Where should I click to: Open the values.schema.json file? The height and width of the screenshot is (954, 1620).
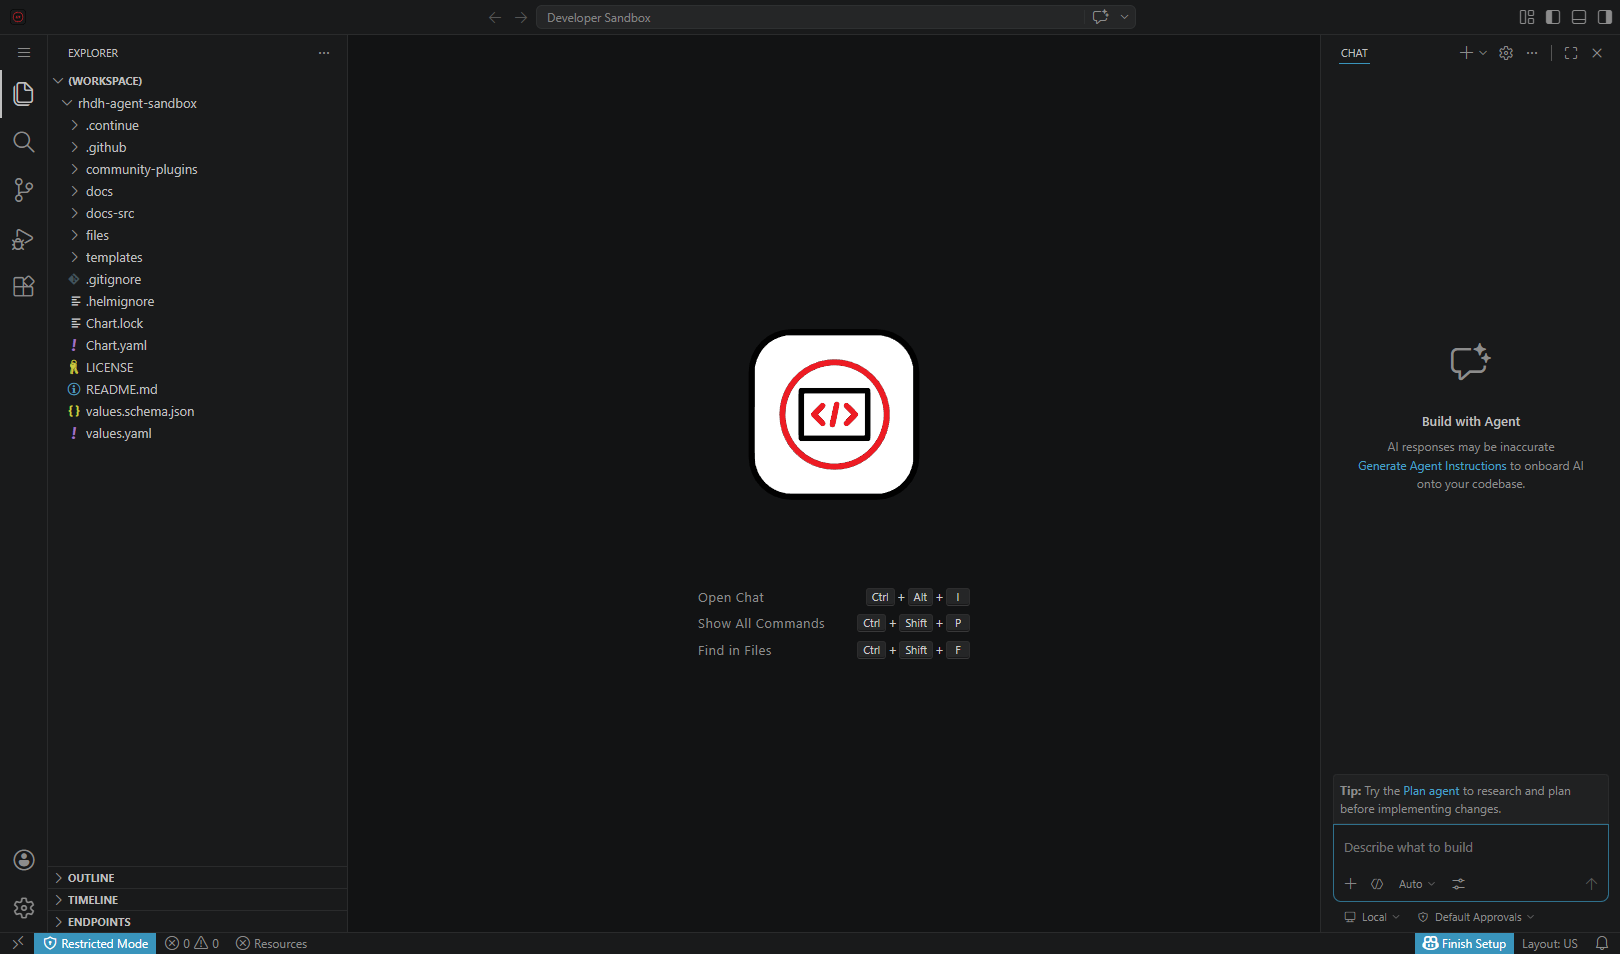[198, 411]
